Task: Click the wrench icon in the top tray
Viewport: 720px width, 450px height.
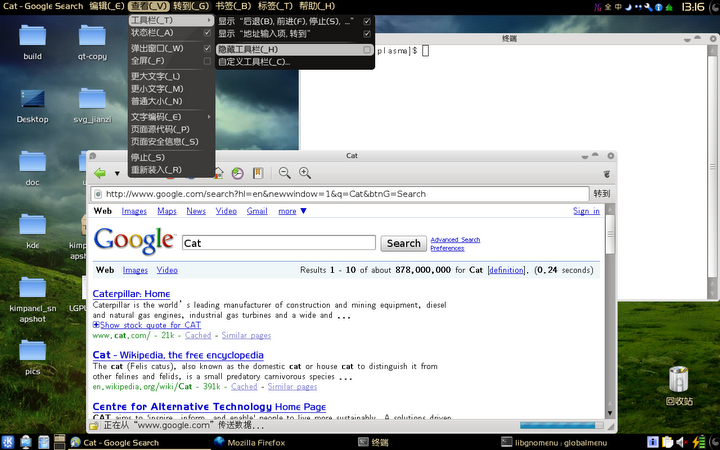Action: [x=648, y=7]
